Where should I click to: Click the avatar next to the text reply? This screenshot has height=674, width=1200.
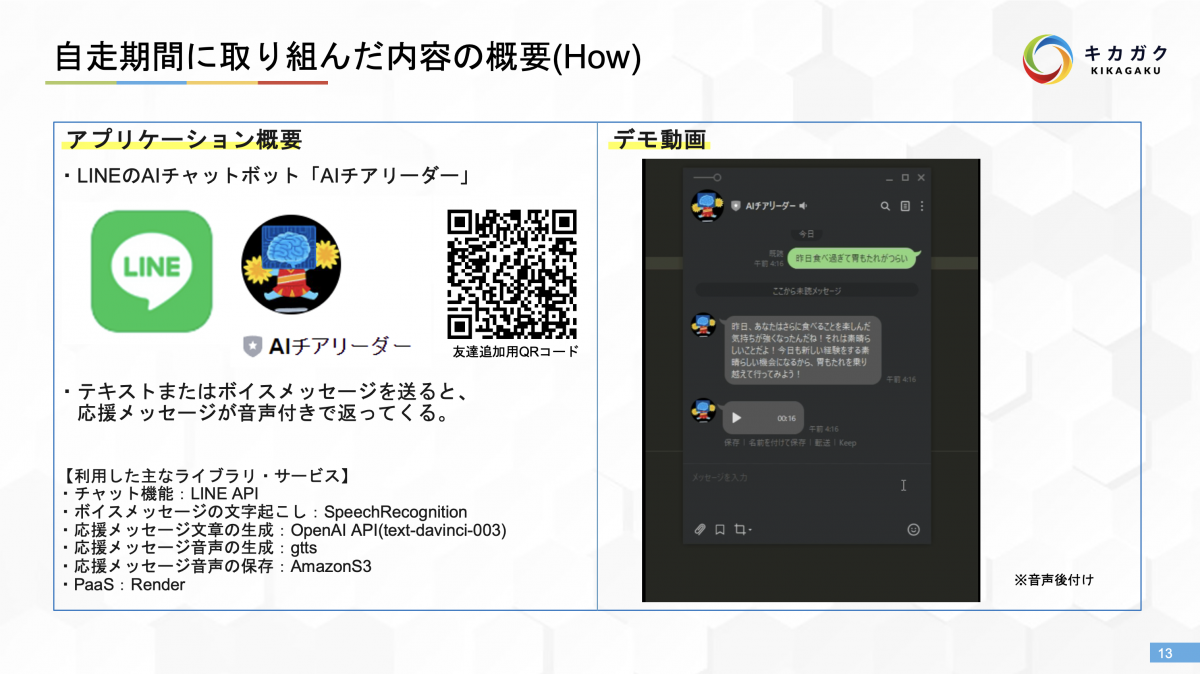pyautogui.click(x=704, y=326)
